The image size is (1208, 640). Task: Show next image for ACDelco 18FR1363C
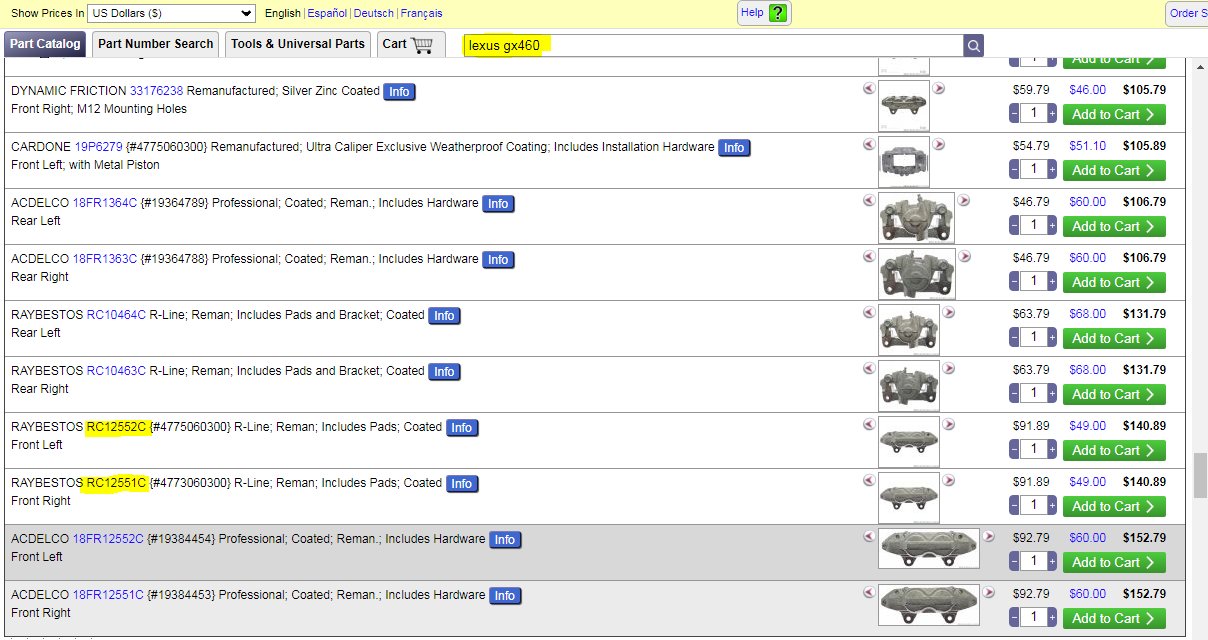pyautogui.click(x=964, y=256)
